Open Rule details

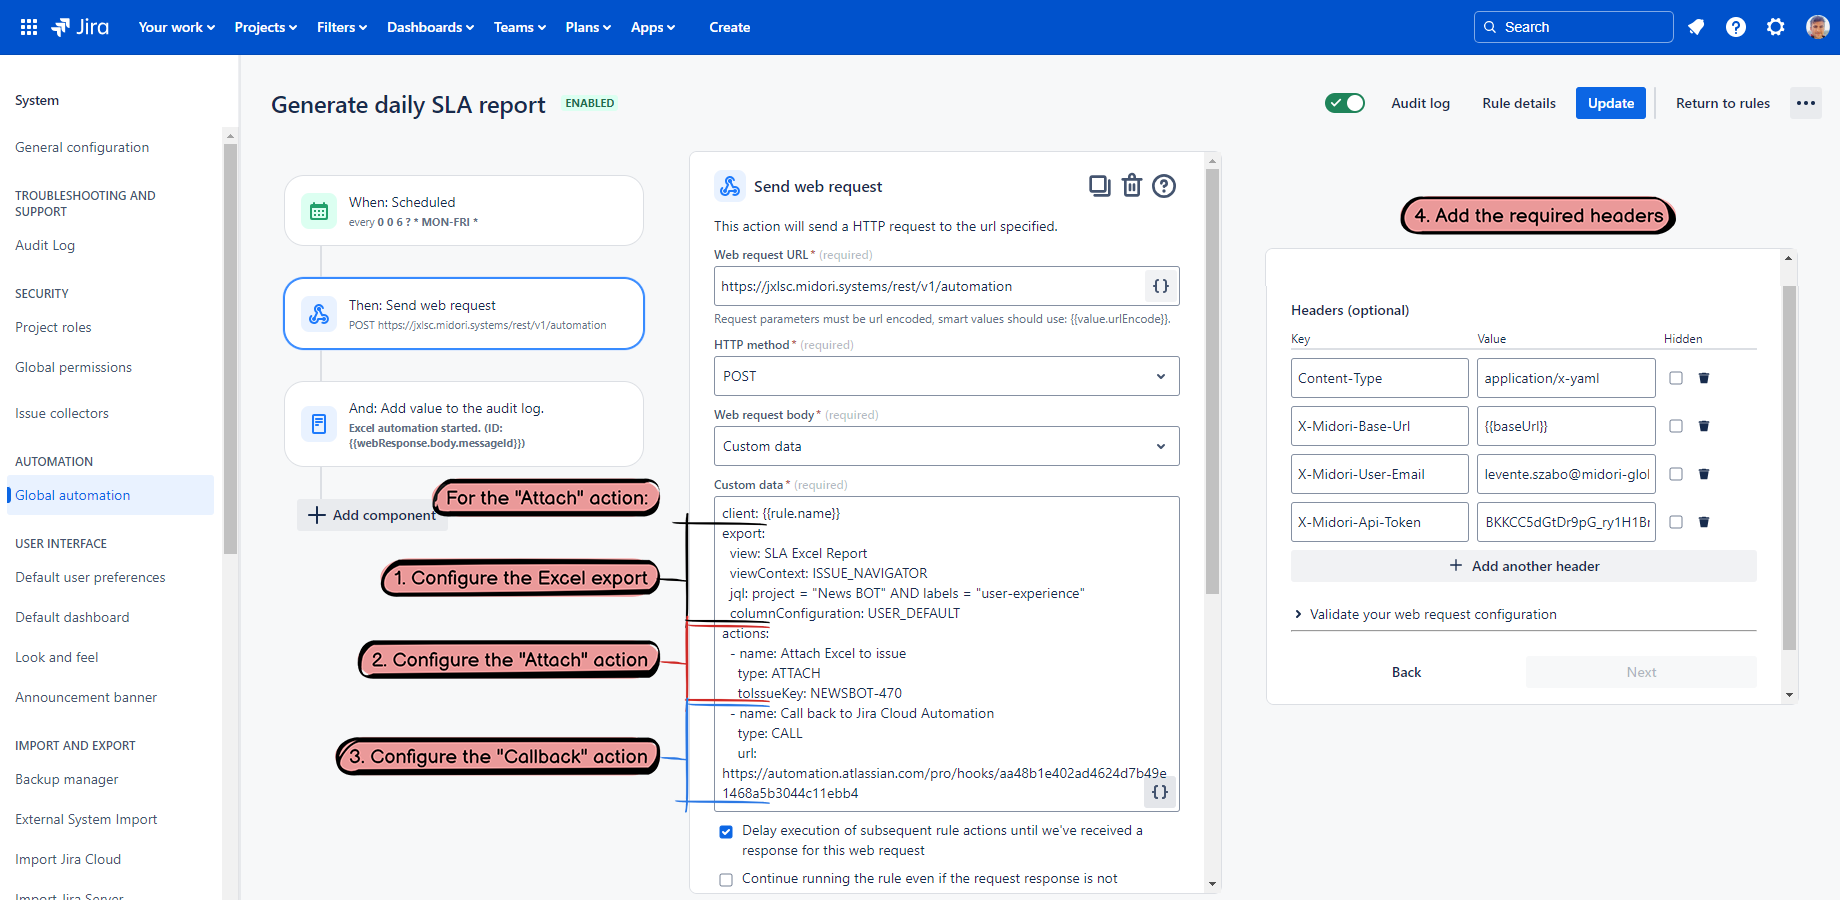[1519, 103]
